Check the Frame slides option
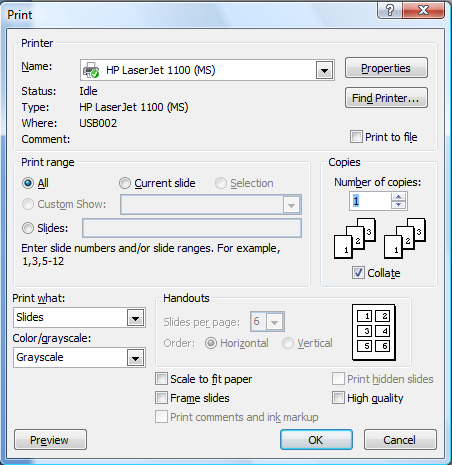Viewport: 452px width, 465px height. coord(161,398)
